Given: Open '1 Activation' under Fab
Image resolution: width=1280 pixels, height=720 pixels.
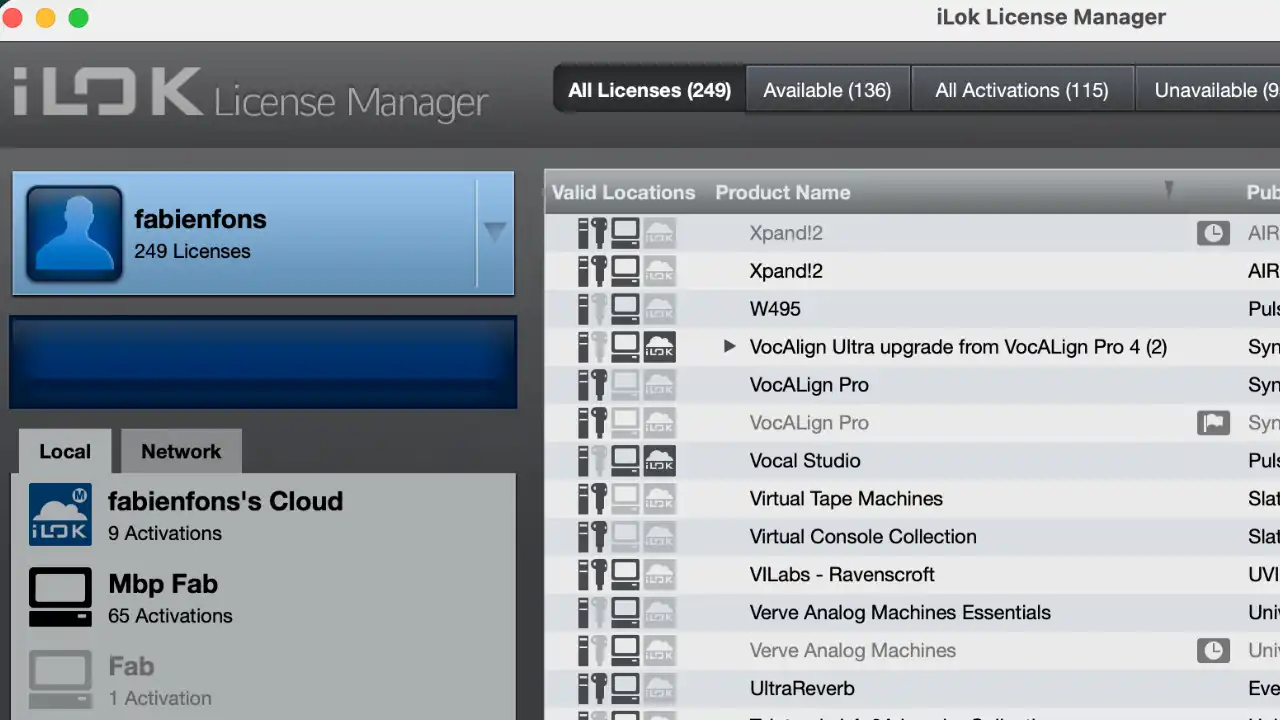Looking at the screenshot, I should pyautogui.click(x=160, y=698).
